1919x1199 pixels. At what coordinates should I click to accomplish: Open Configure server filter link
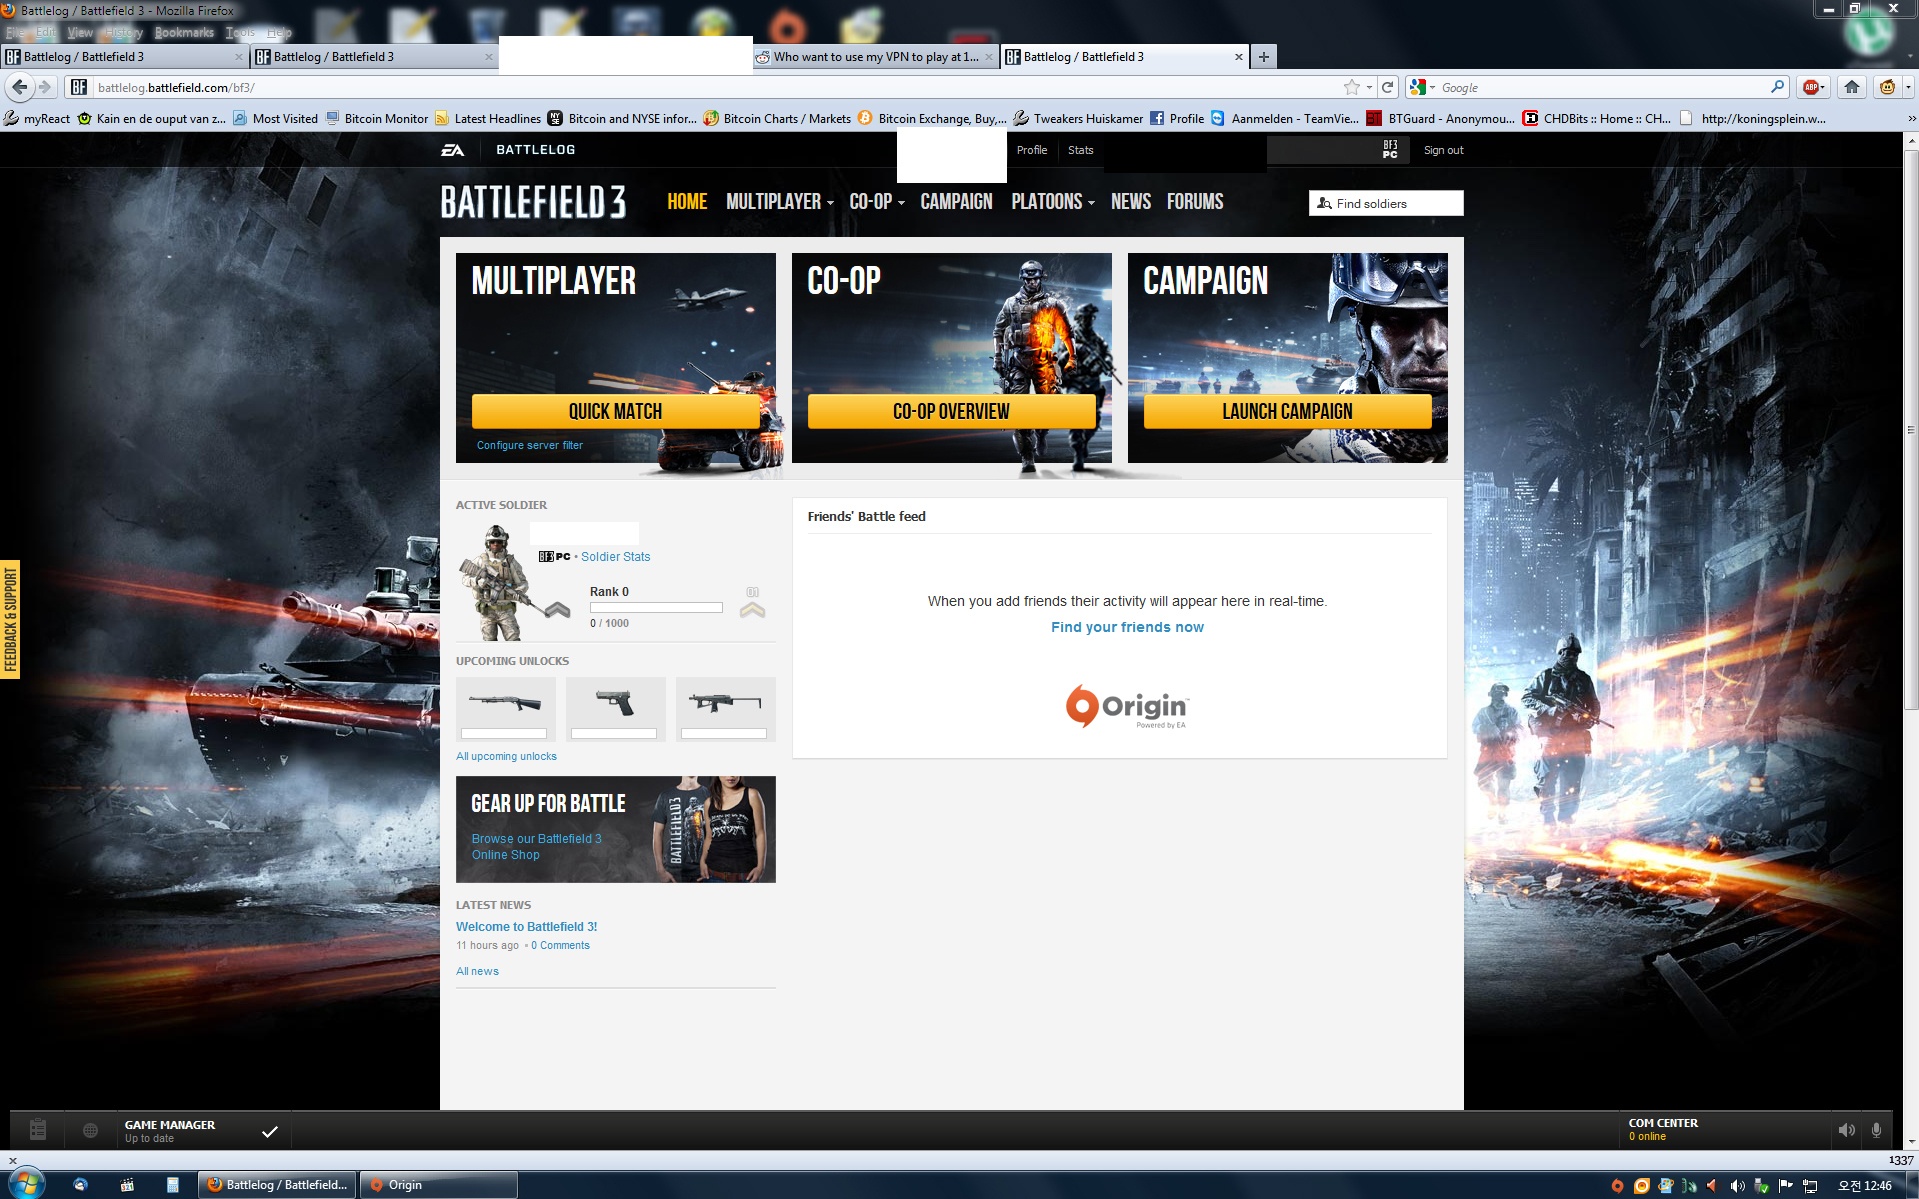click(x=530, y=445)
